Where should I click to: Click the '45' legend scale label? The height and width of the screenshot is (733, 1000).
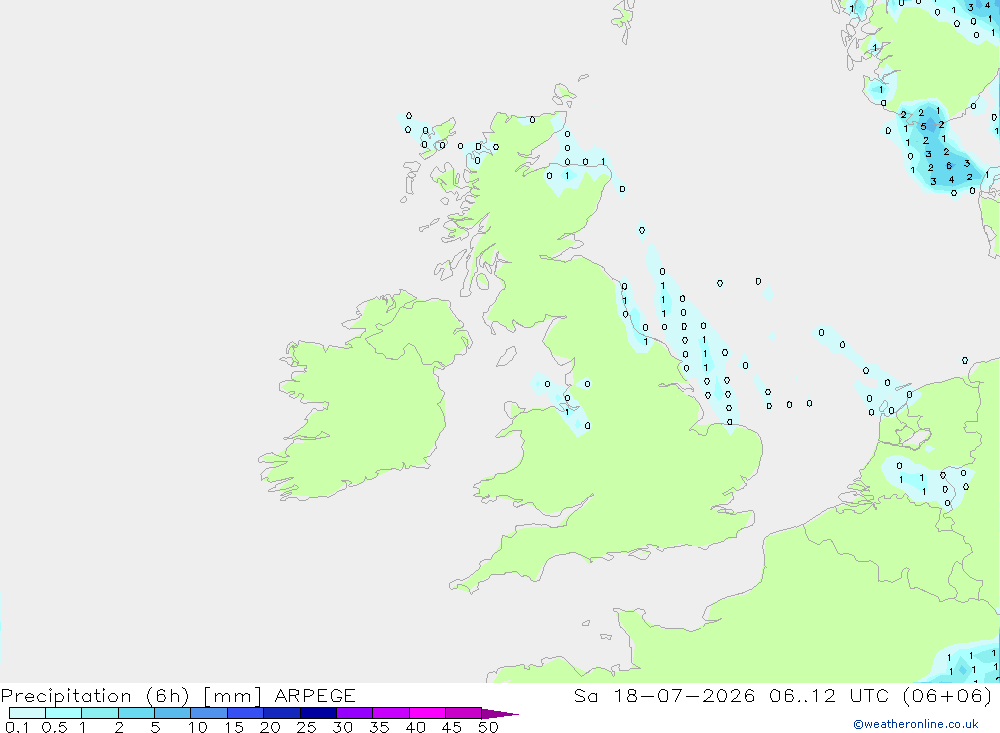tap(452, 727)
